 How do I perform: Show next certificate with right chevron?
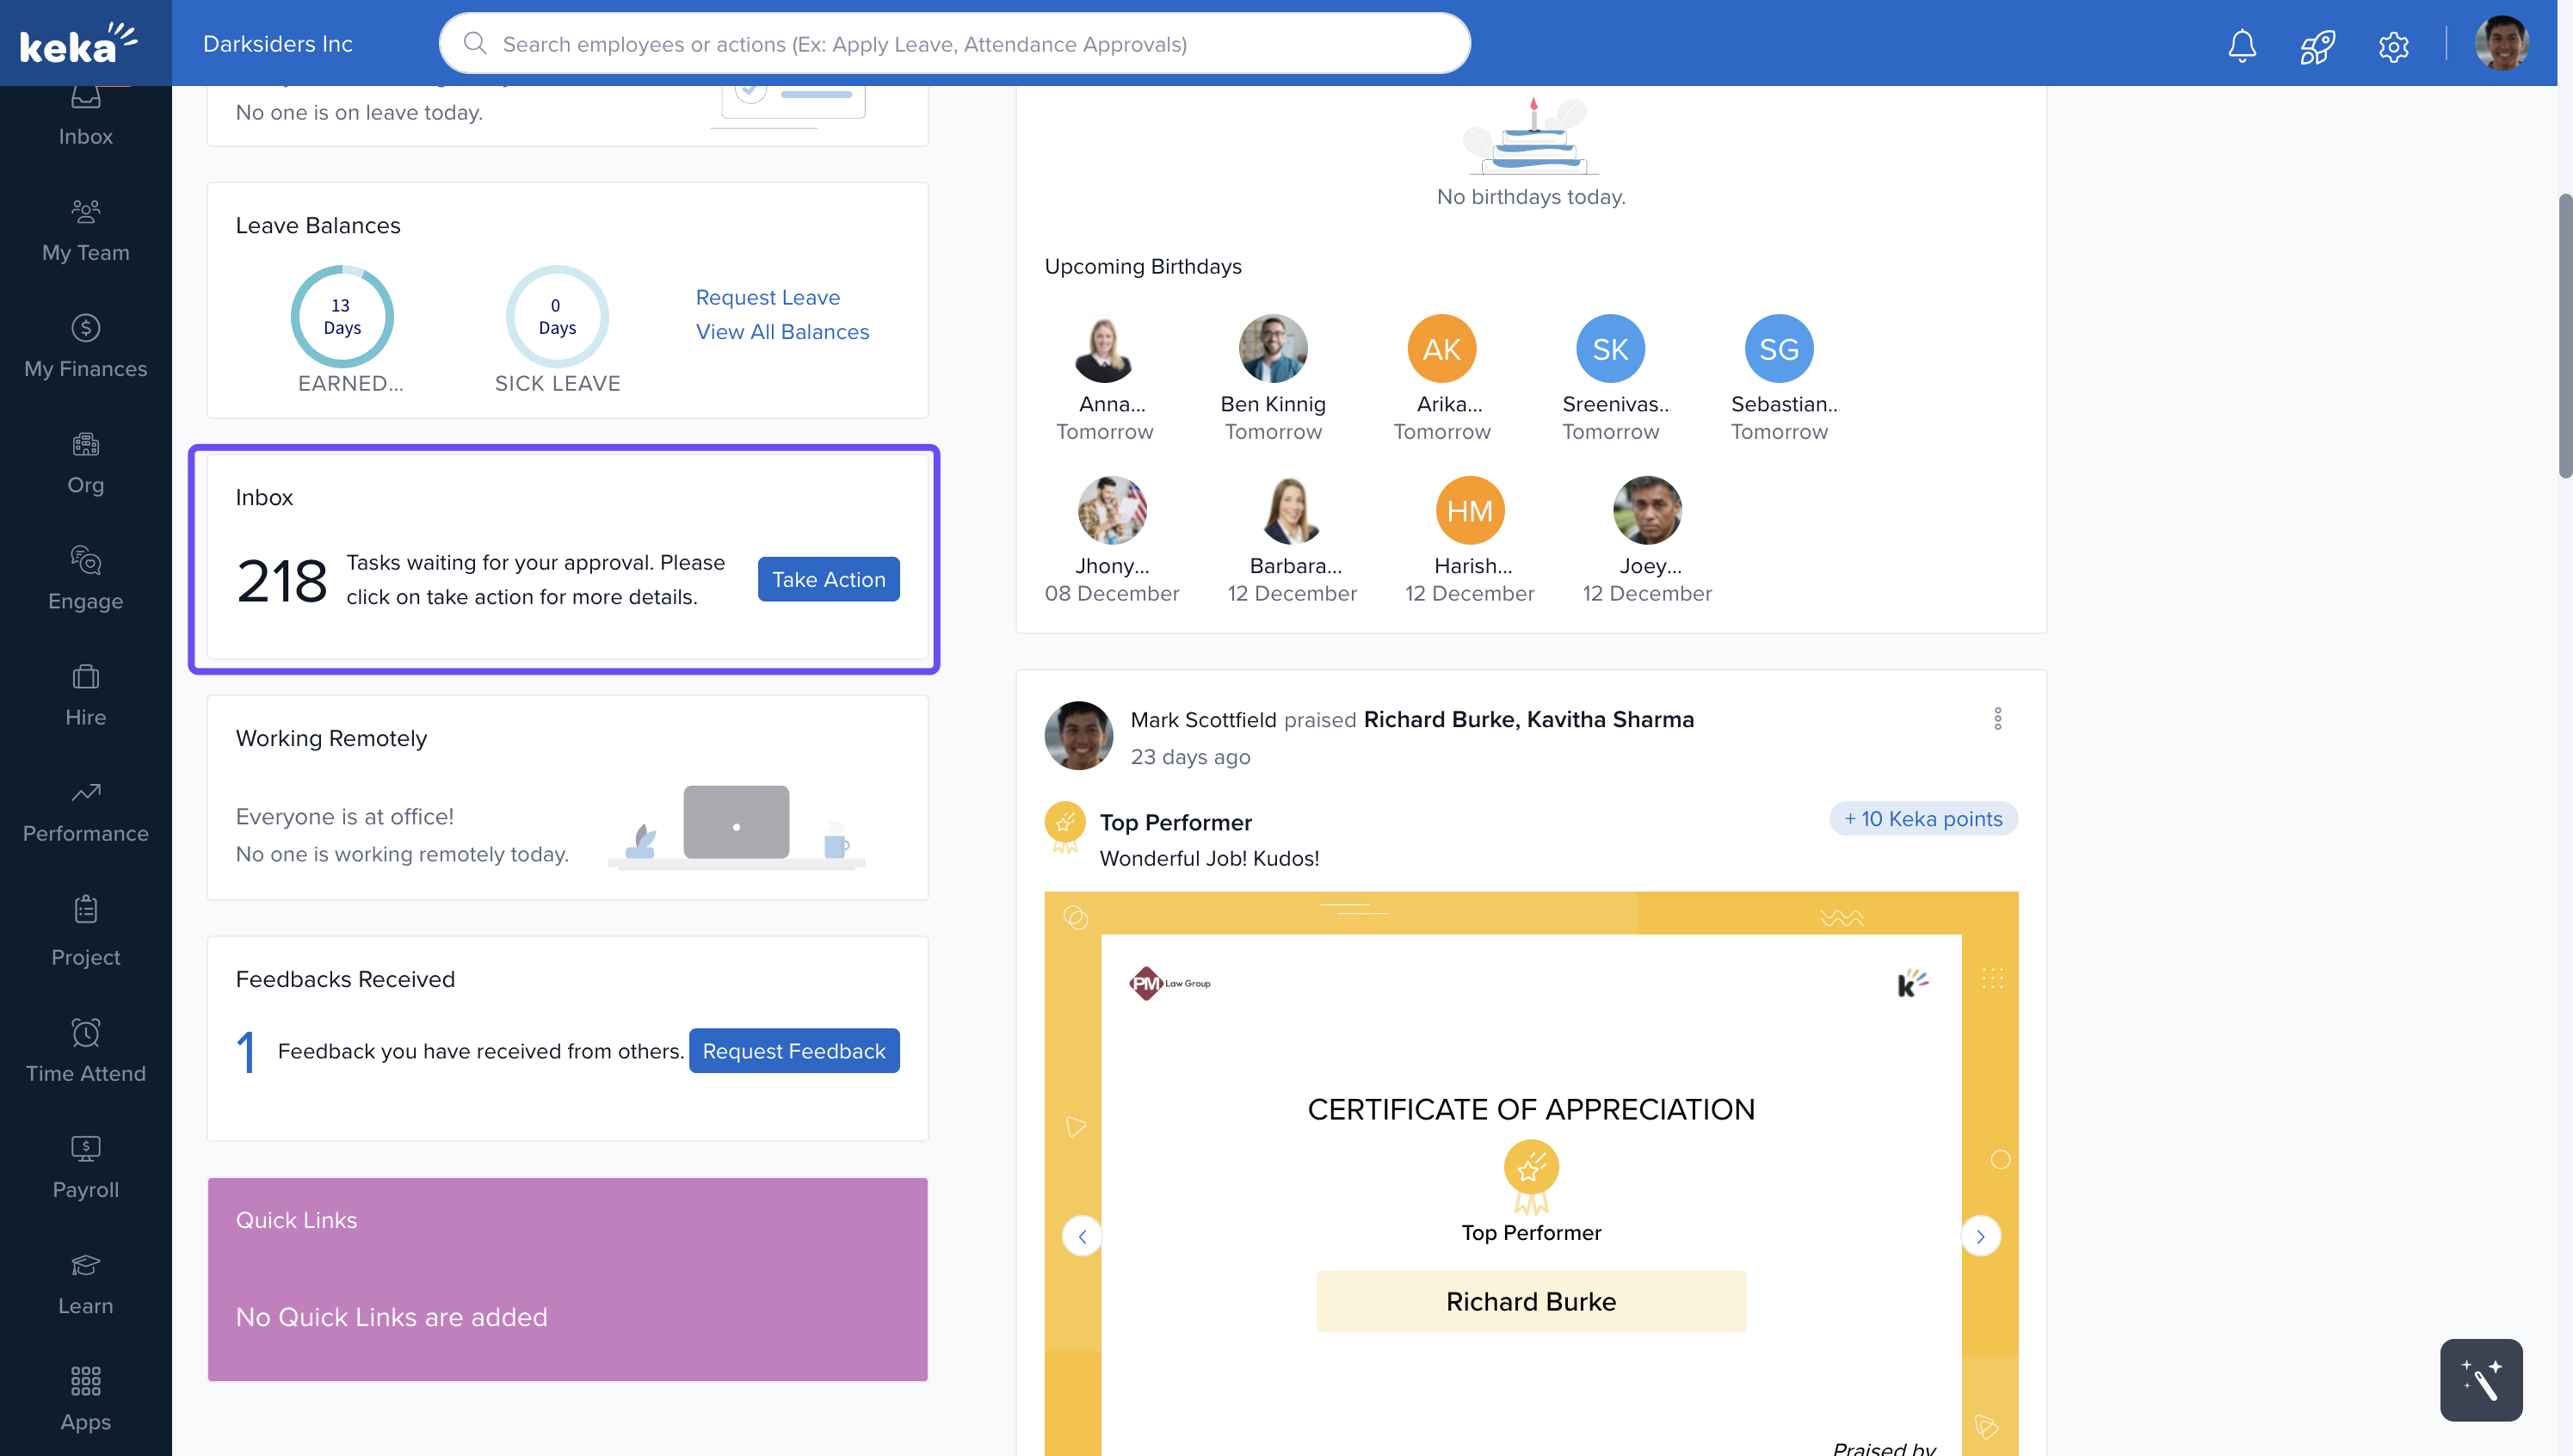[1980, 1236]
